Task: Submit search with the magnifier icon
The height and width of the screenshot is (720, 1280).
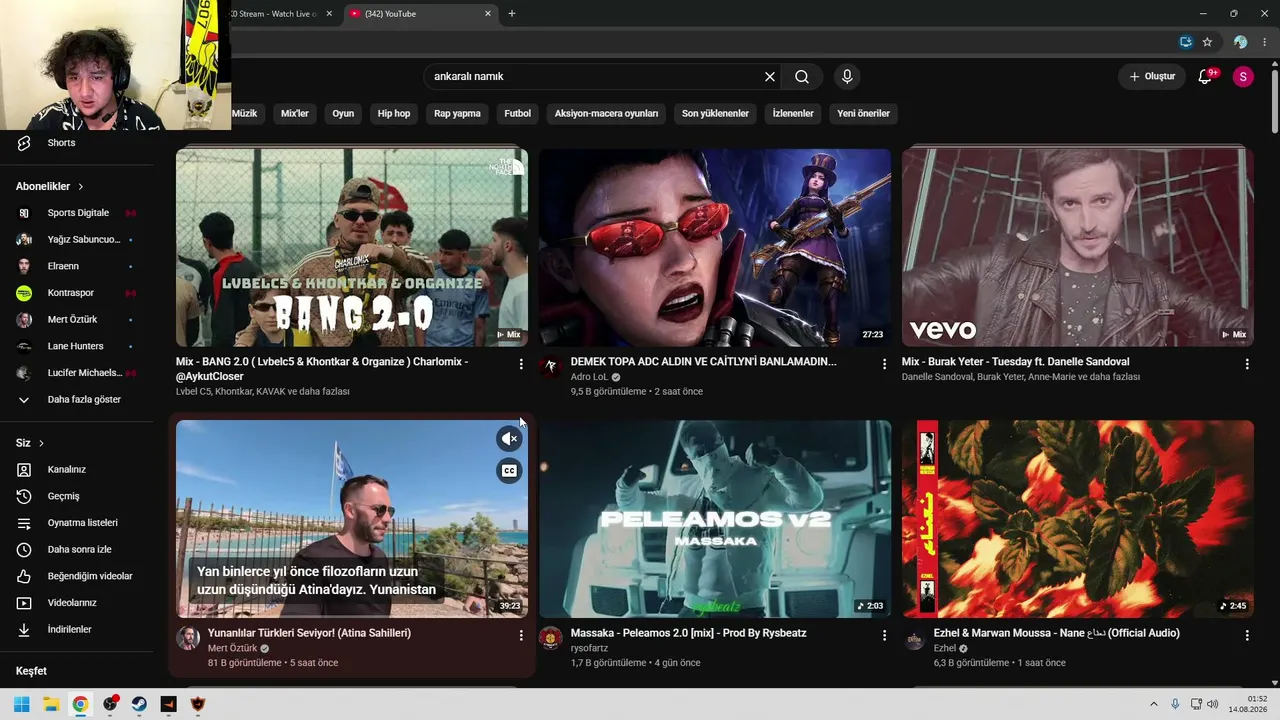Action: click(802, 77)
